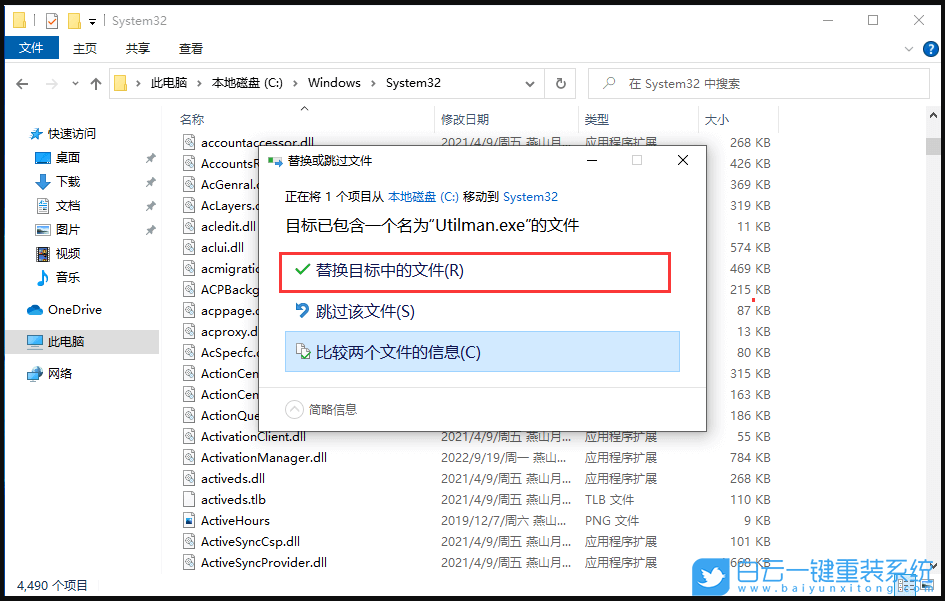Open the address bar dropdown arrow
The height and width of the screenshot is (601, 945).
pos(530,83)
